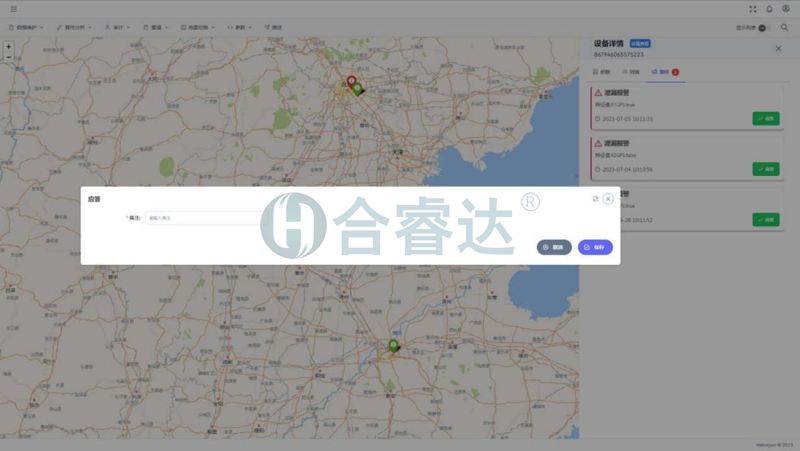This screenshot has height=451, width=800.
Task: Switch to the 参数 tab in device details
Action: [x=602, y=72]
